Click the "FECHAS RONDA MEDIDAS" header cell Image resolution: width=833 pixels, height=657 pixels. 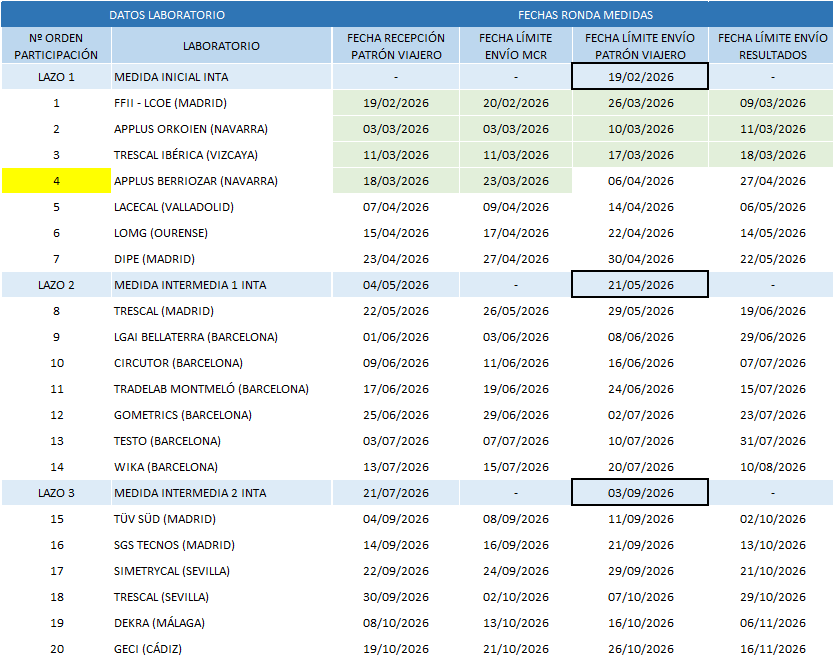585,15
